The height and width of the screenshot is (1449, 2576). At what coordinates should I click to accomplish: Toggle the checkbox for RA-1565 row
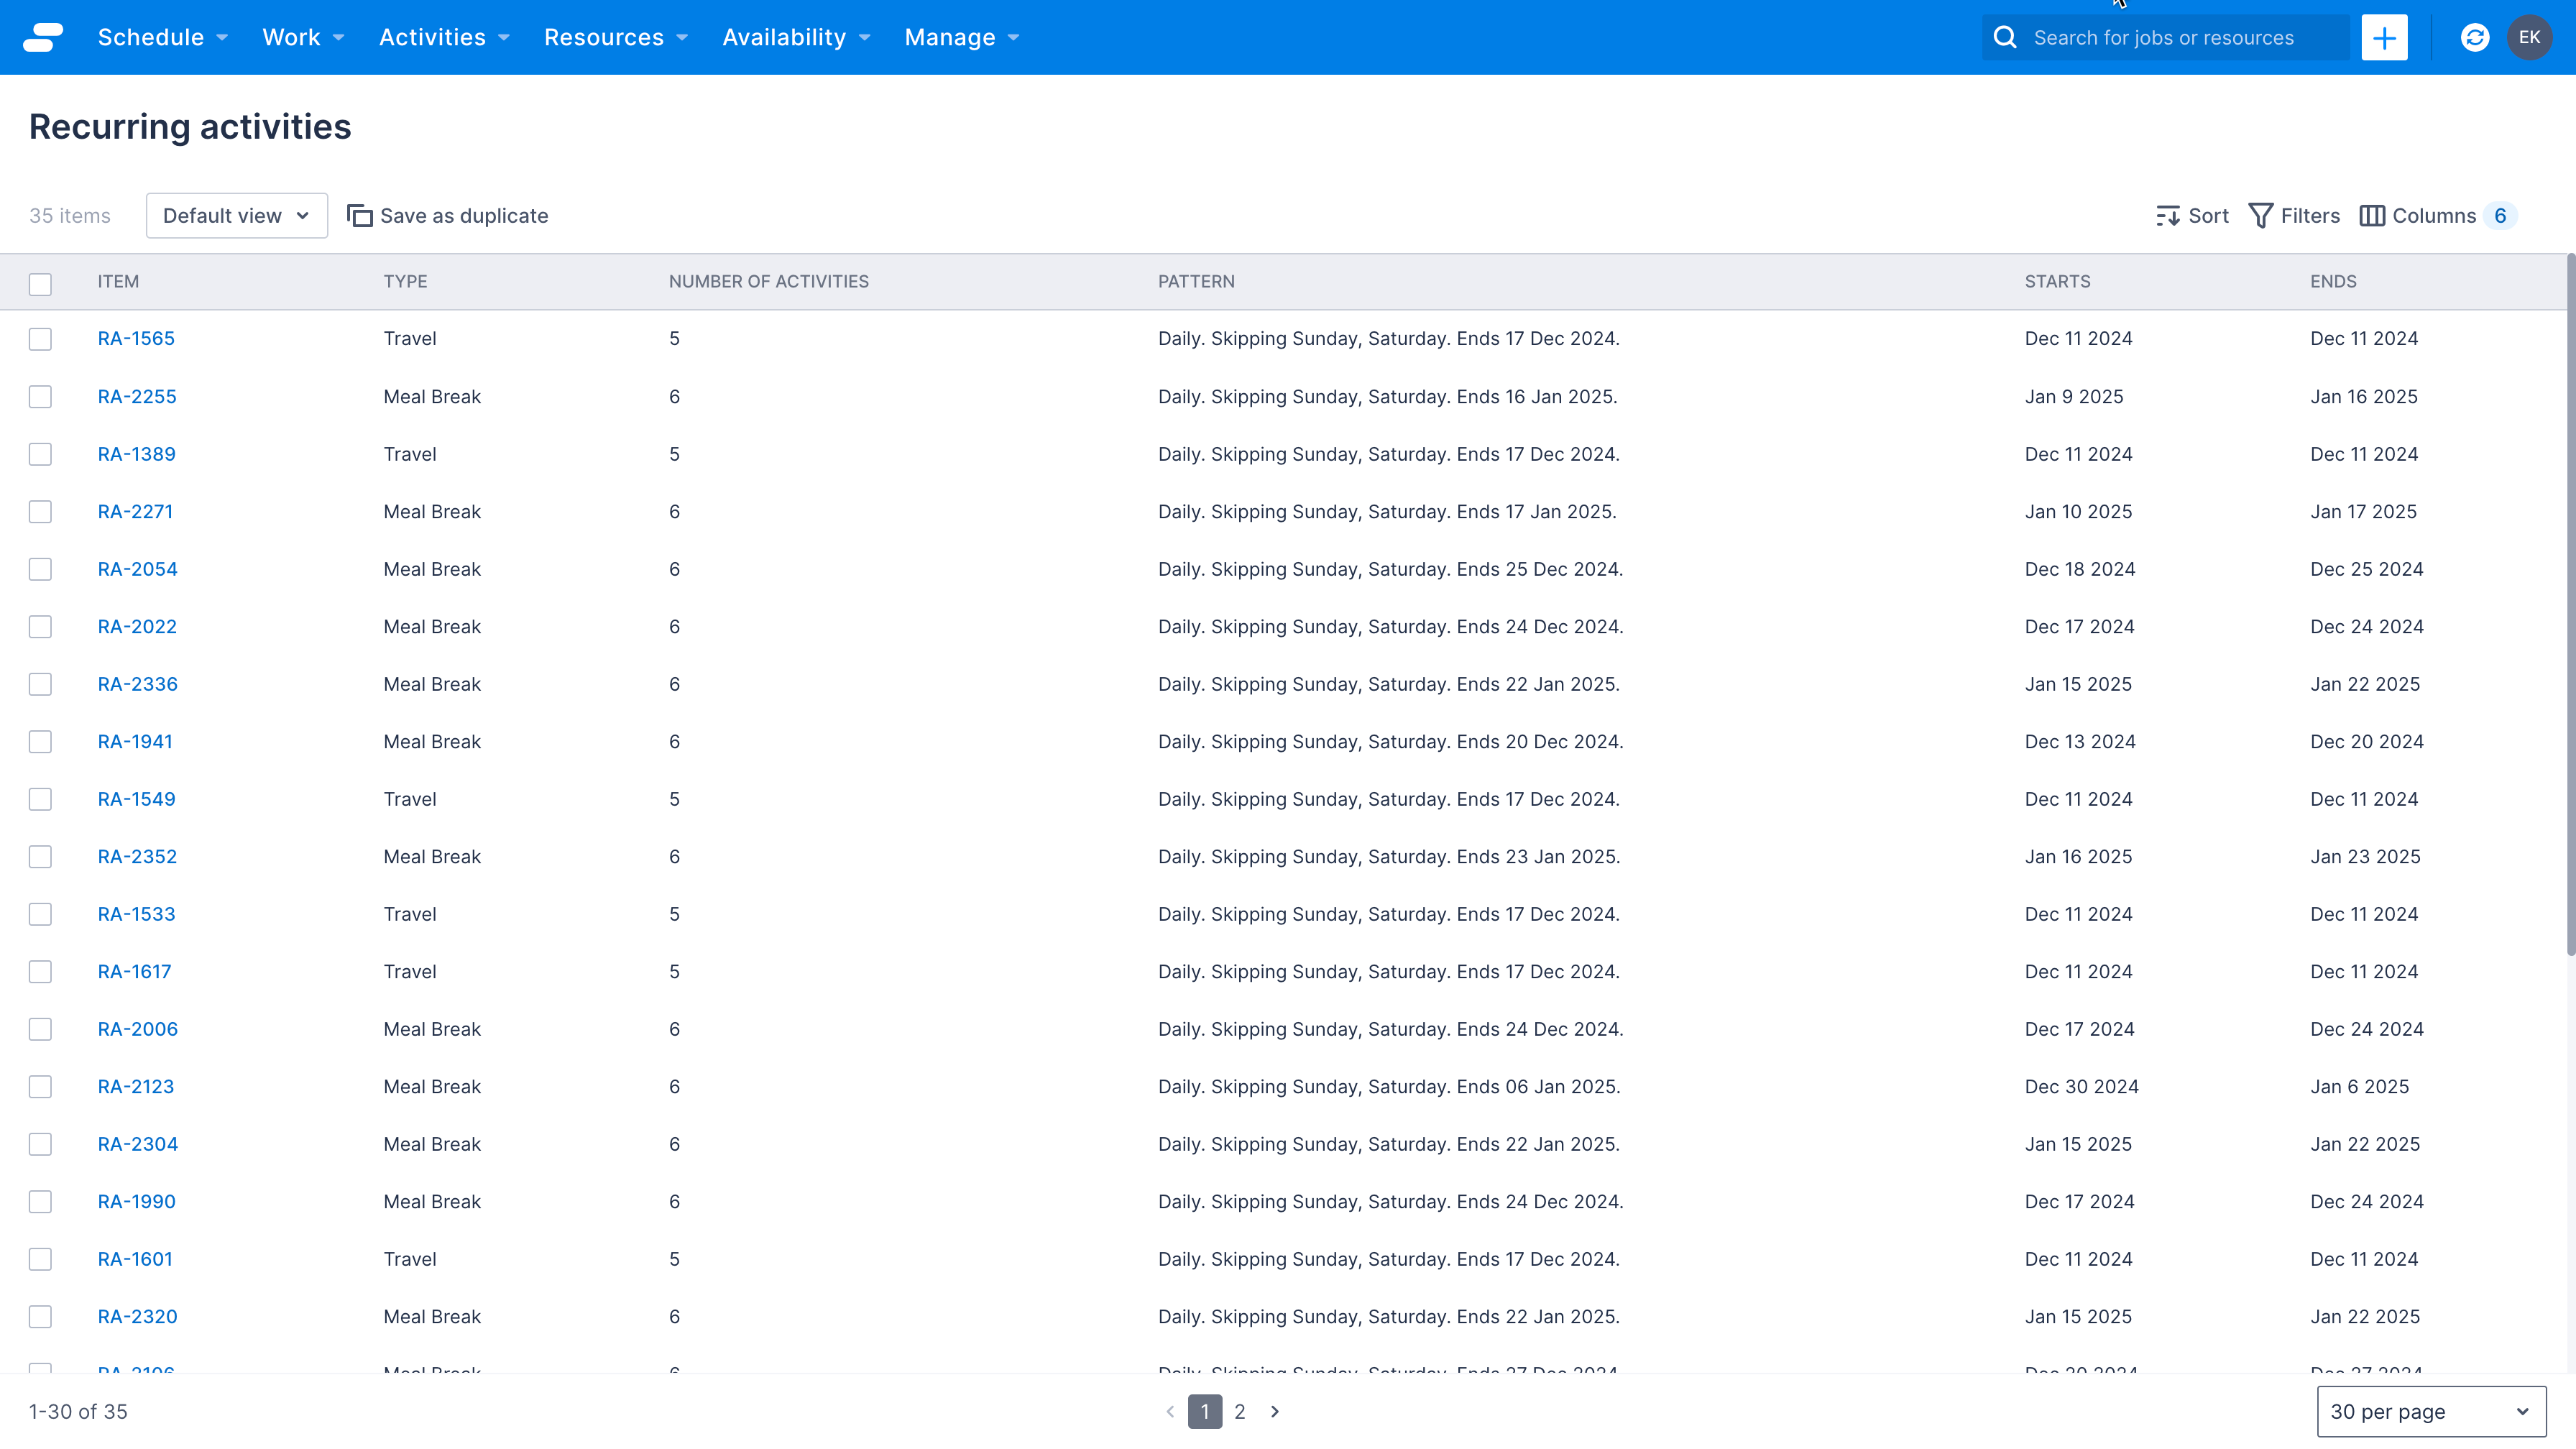(41, 338)
